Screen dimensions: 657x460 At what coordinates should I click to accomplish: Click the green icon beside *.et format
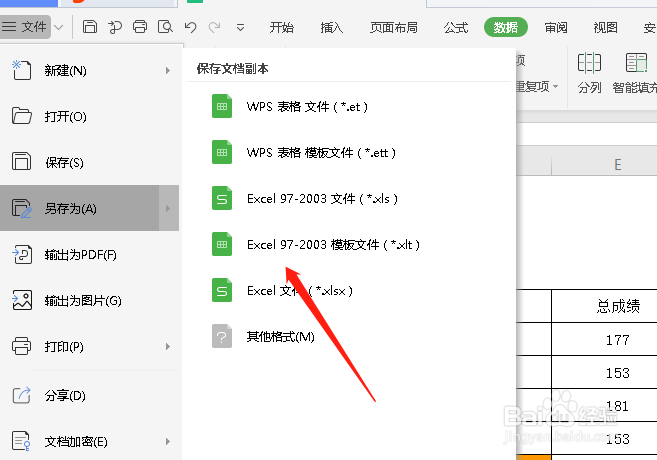point(222,106)
